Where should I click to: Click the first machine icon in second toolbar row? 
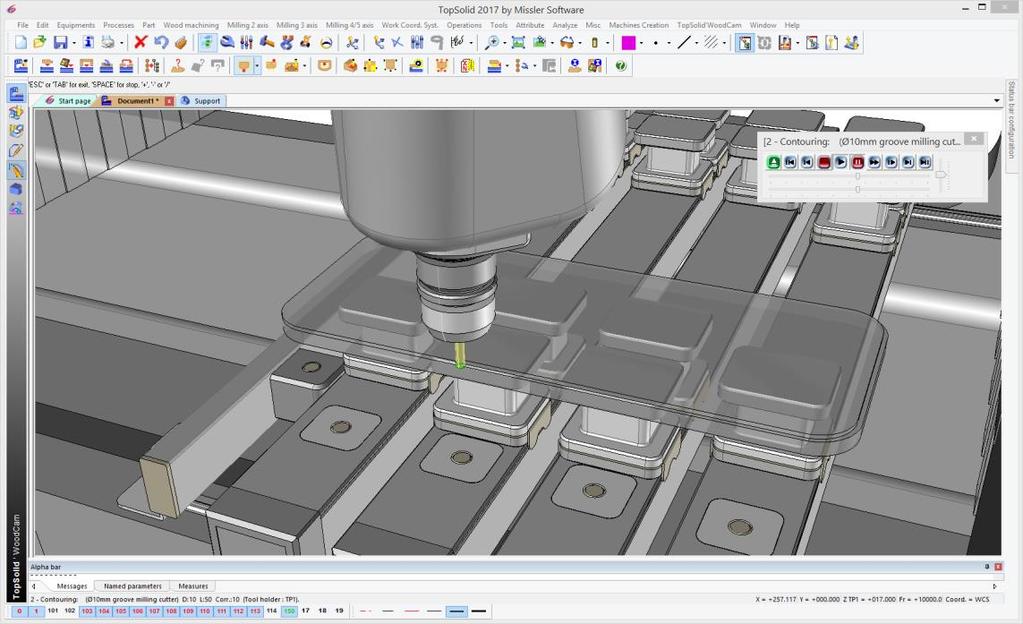click(21, 65)
